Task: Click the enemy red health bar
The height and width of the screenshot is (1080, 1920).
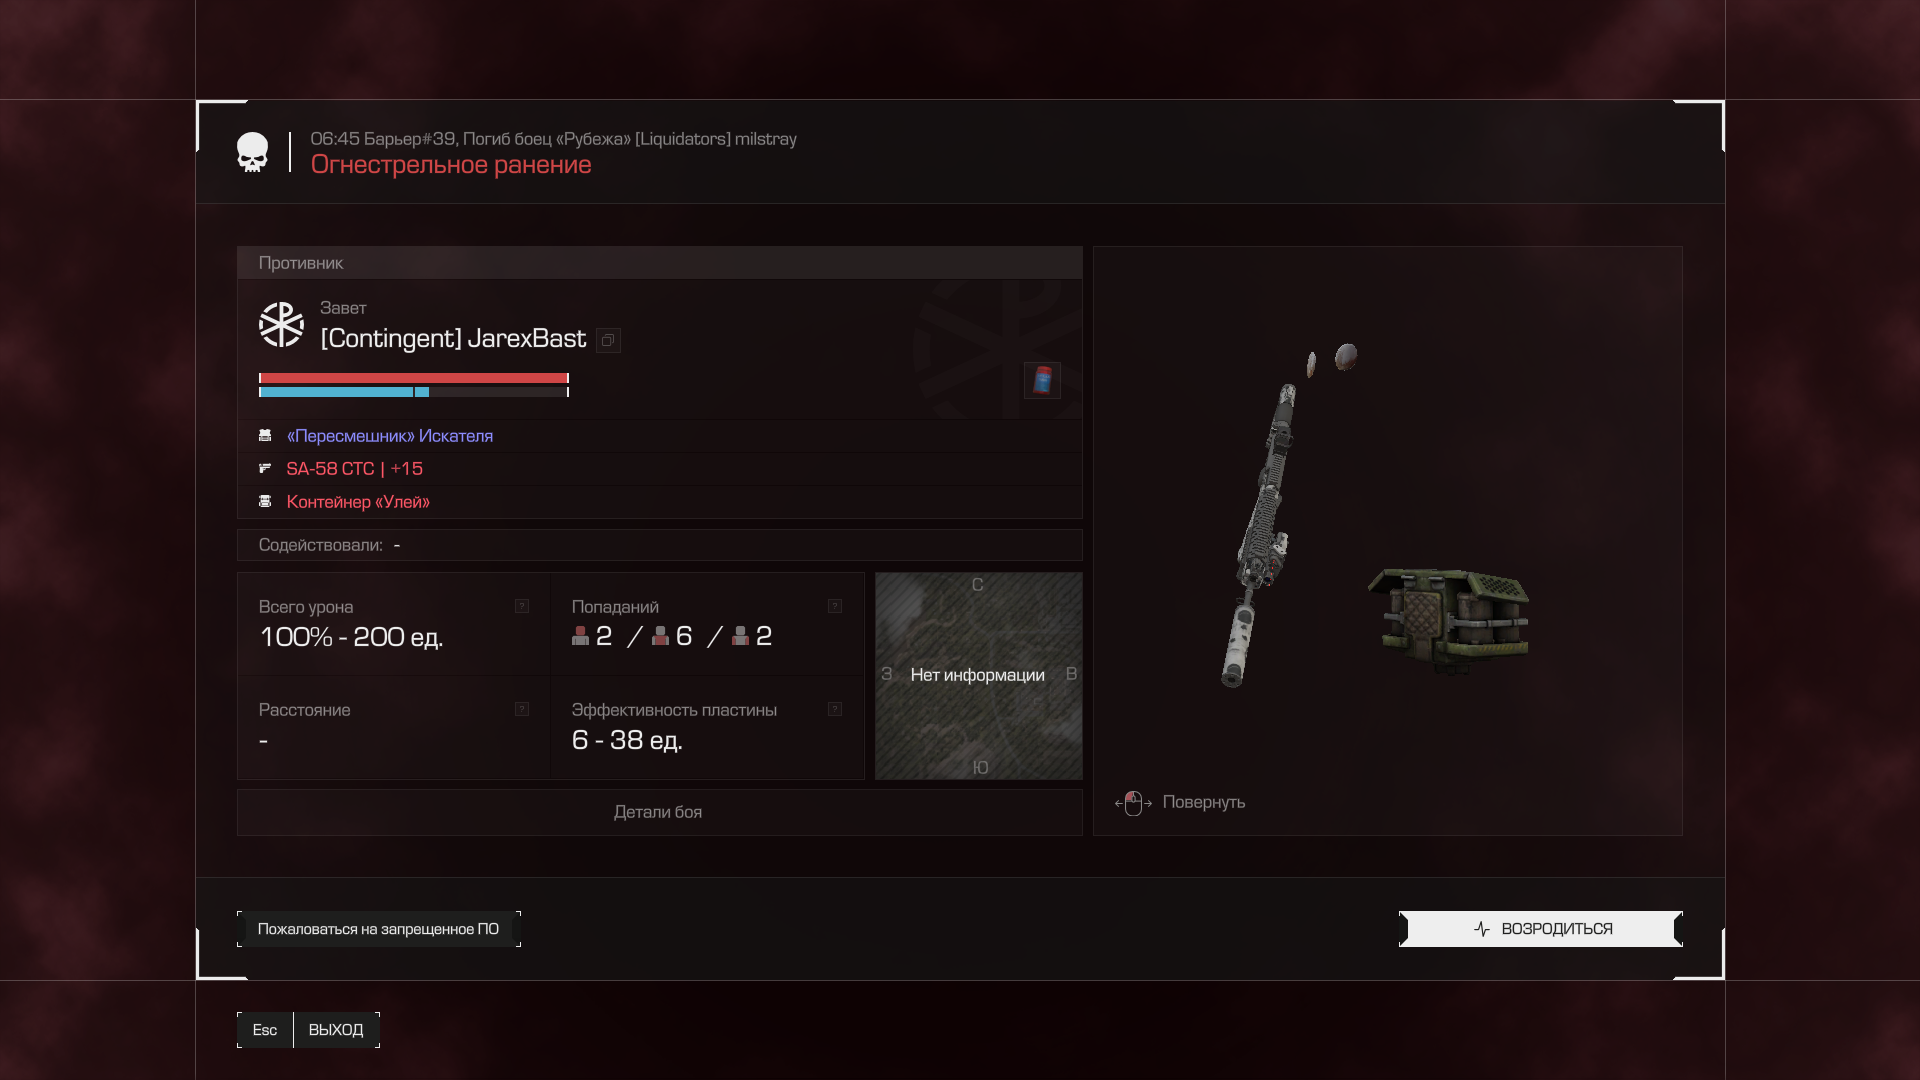Action: pyautogui.click(x=413, y=378)
